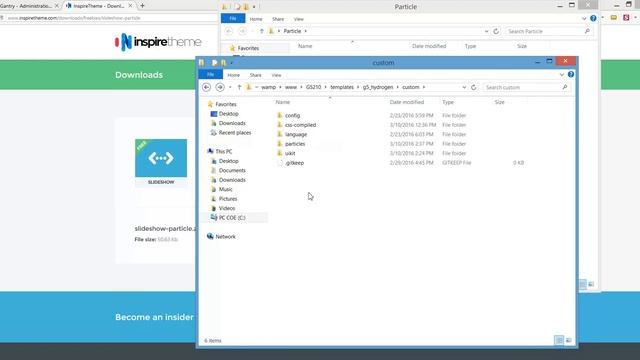640x360 pixels.
Task: Open Help in custom window
Action: [x=571, y=74]
